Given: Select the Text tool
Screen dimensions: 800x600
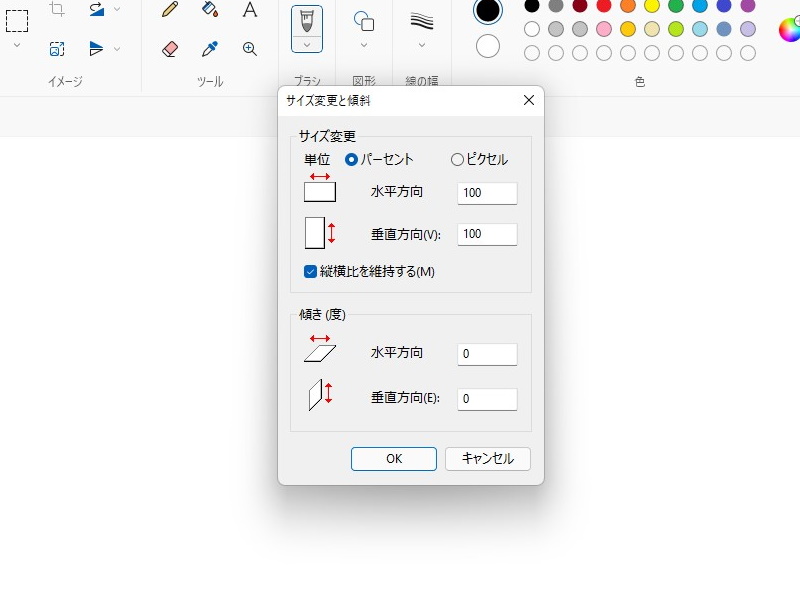Looking at the screenshot, I should (x=249, y=11).
